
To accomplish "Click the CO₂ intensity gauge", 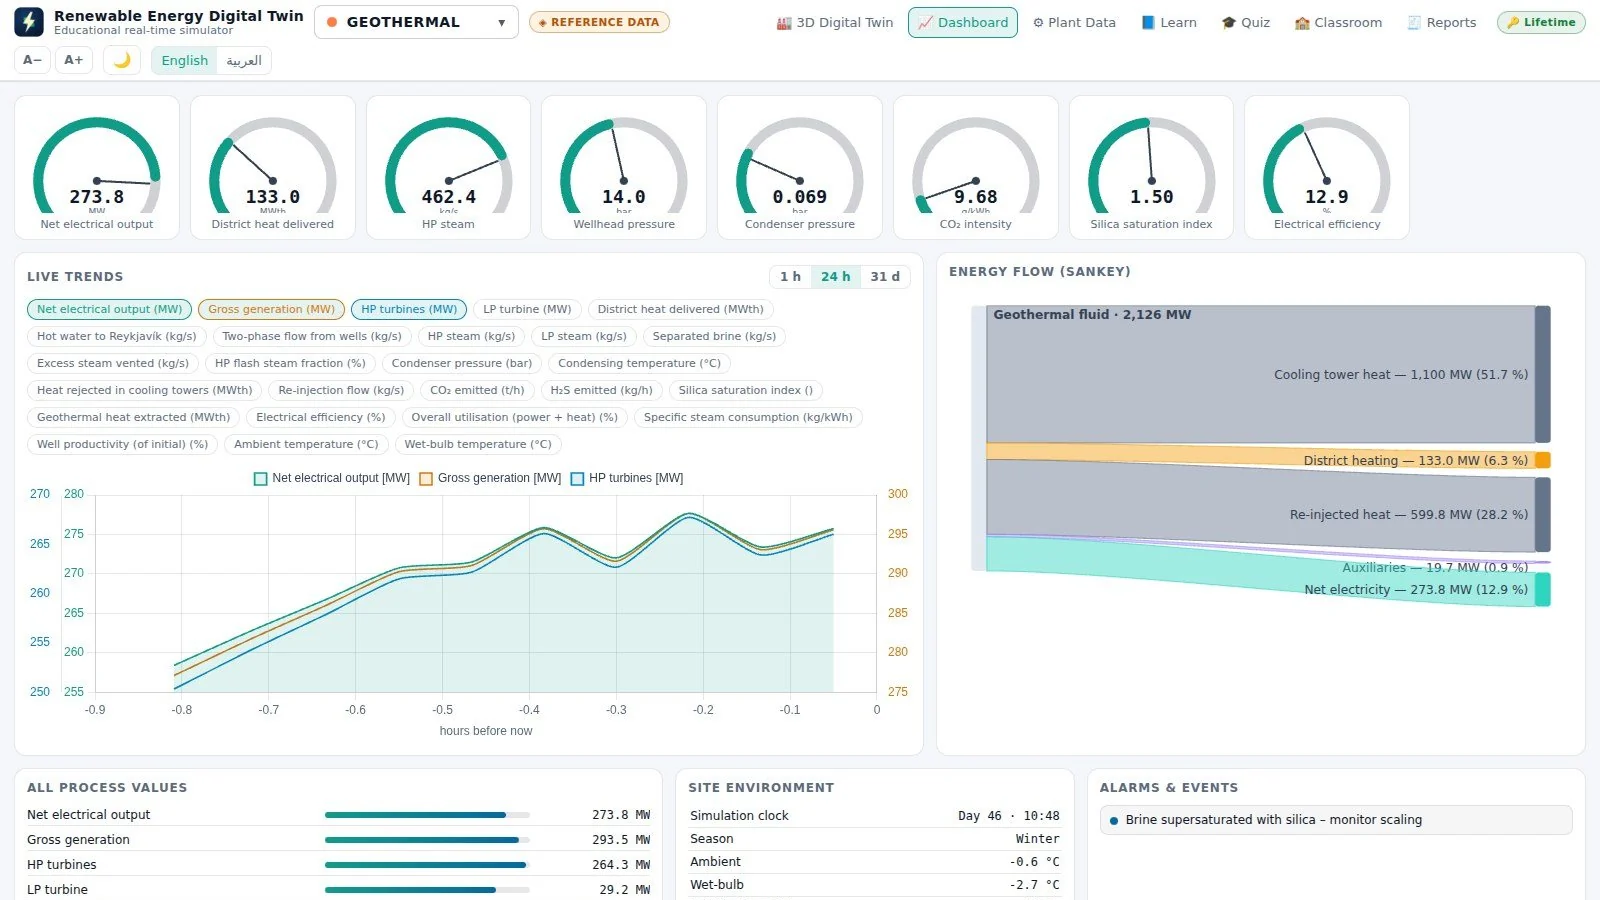I will (x=976, y=168).
